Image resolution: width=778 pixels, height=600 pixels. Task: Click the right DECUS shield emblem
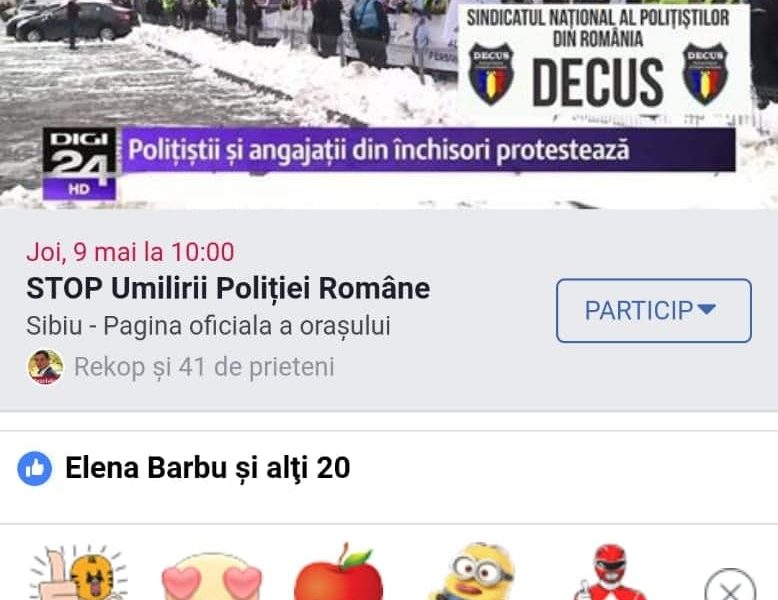click(705, 74)
